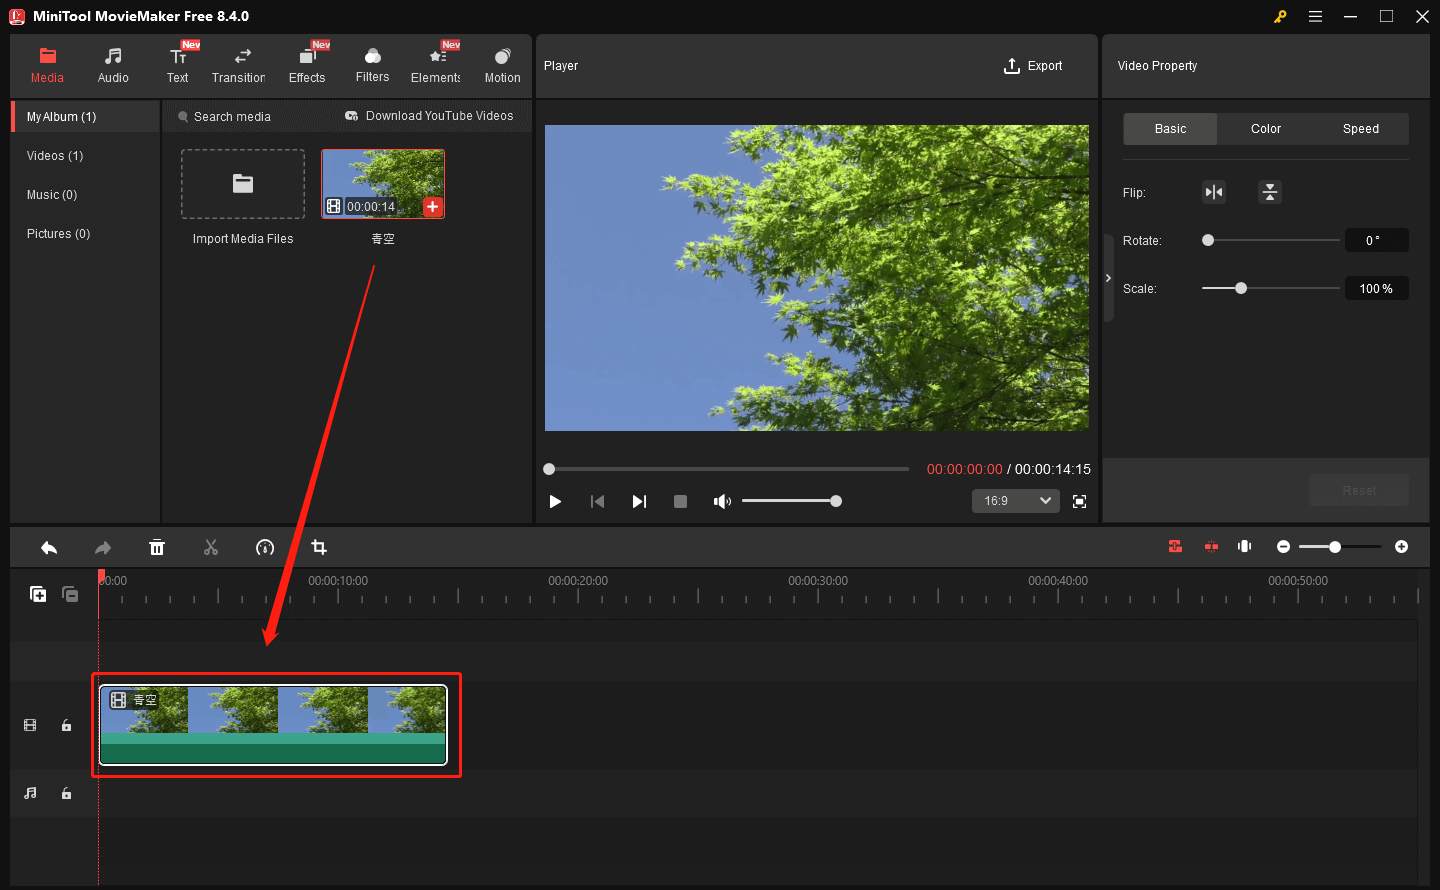
Task: Expand the hamburger menu in the title bar
Action: coord(1315,16)
